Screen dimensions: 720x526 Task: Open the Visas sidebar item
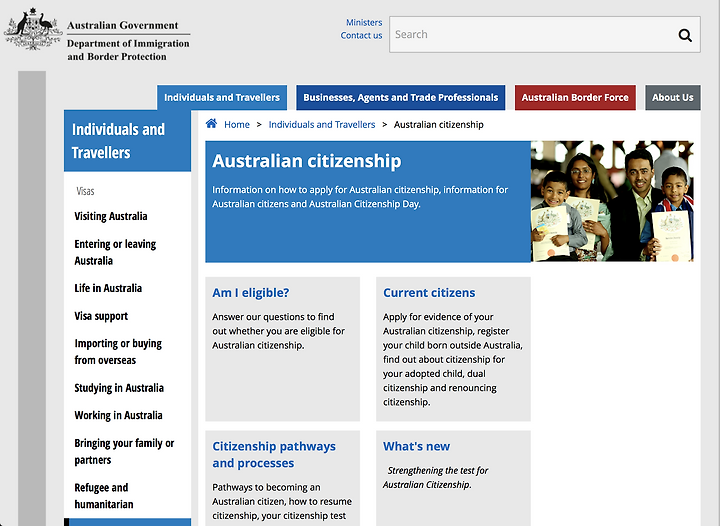click(85, 191)
